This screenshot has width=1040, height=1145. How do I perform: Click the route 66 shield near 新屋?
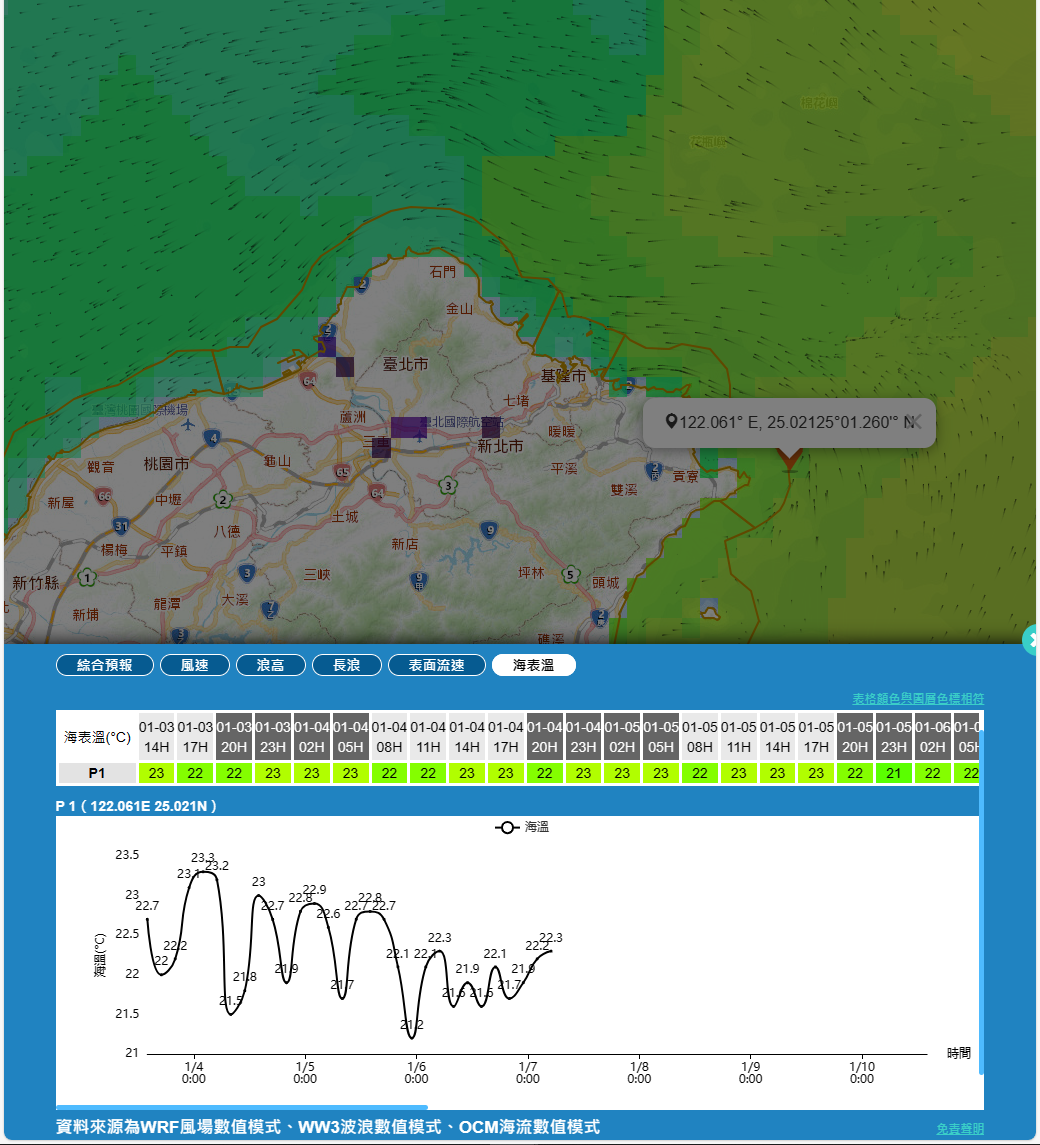104,494
